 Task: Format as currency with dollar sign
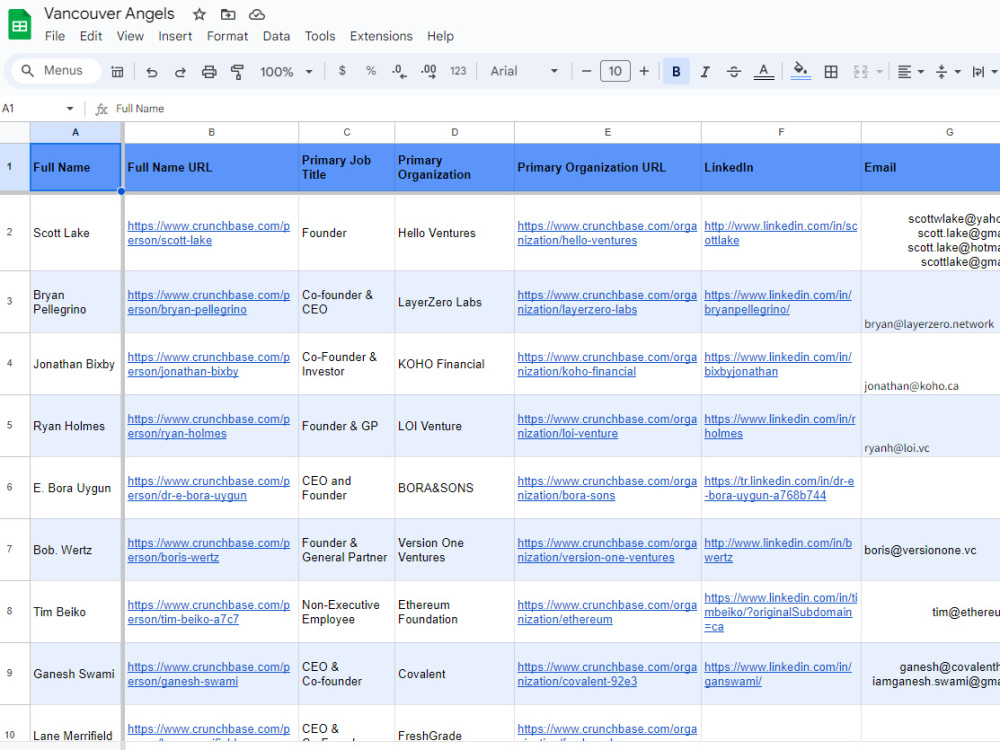[x=342, y=71]
